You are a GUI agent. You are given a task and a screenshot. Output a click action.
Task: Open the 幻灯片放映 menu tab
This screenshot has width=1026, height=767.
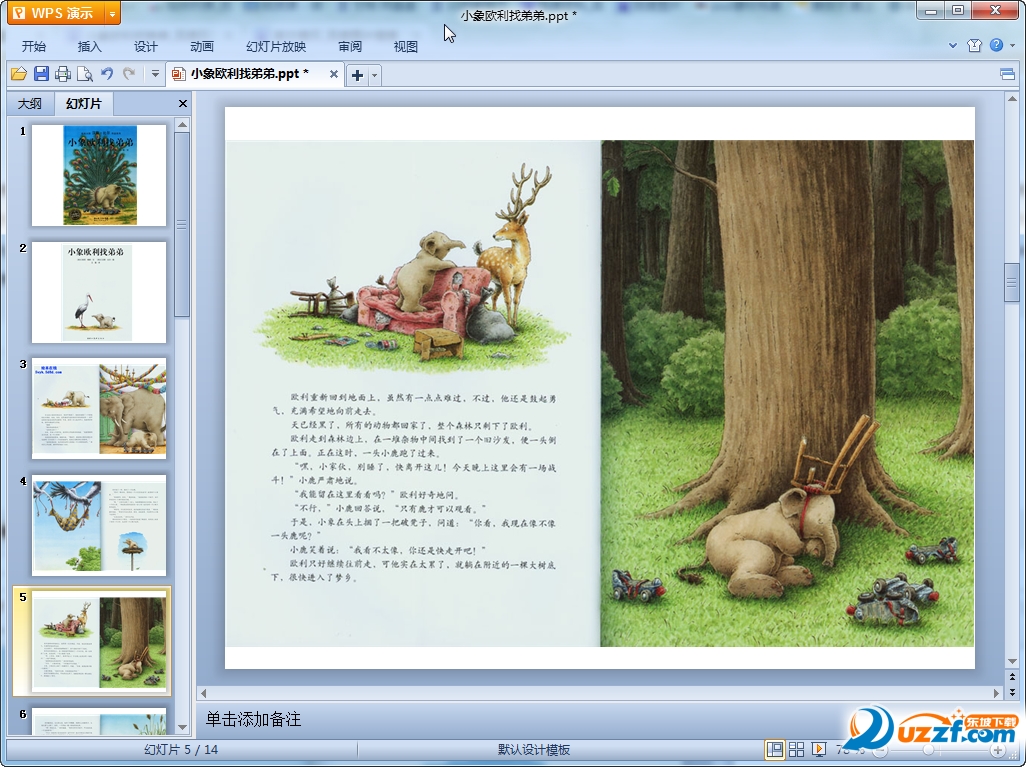(276, 46)
